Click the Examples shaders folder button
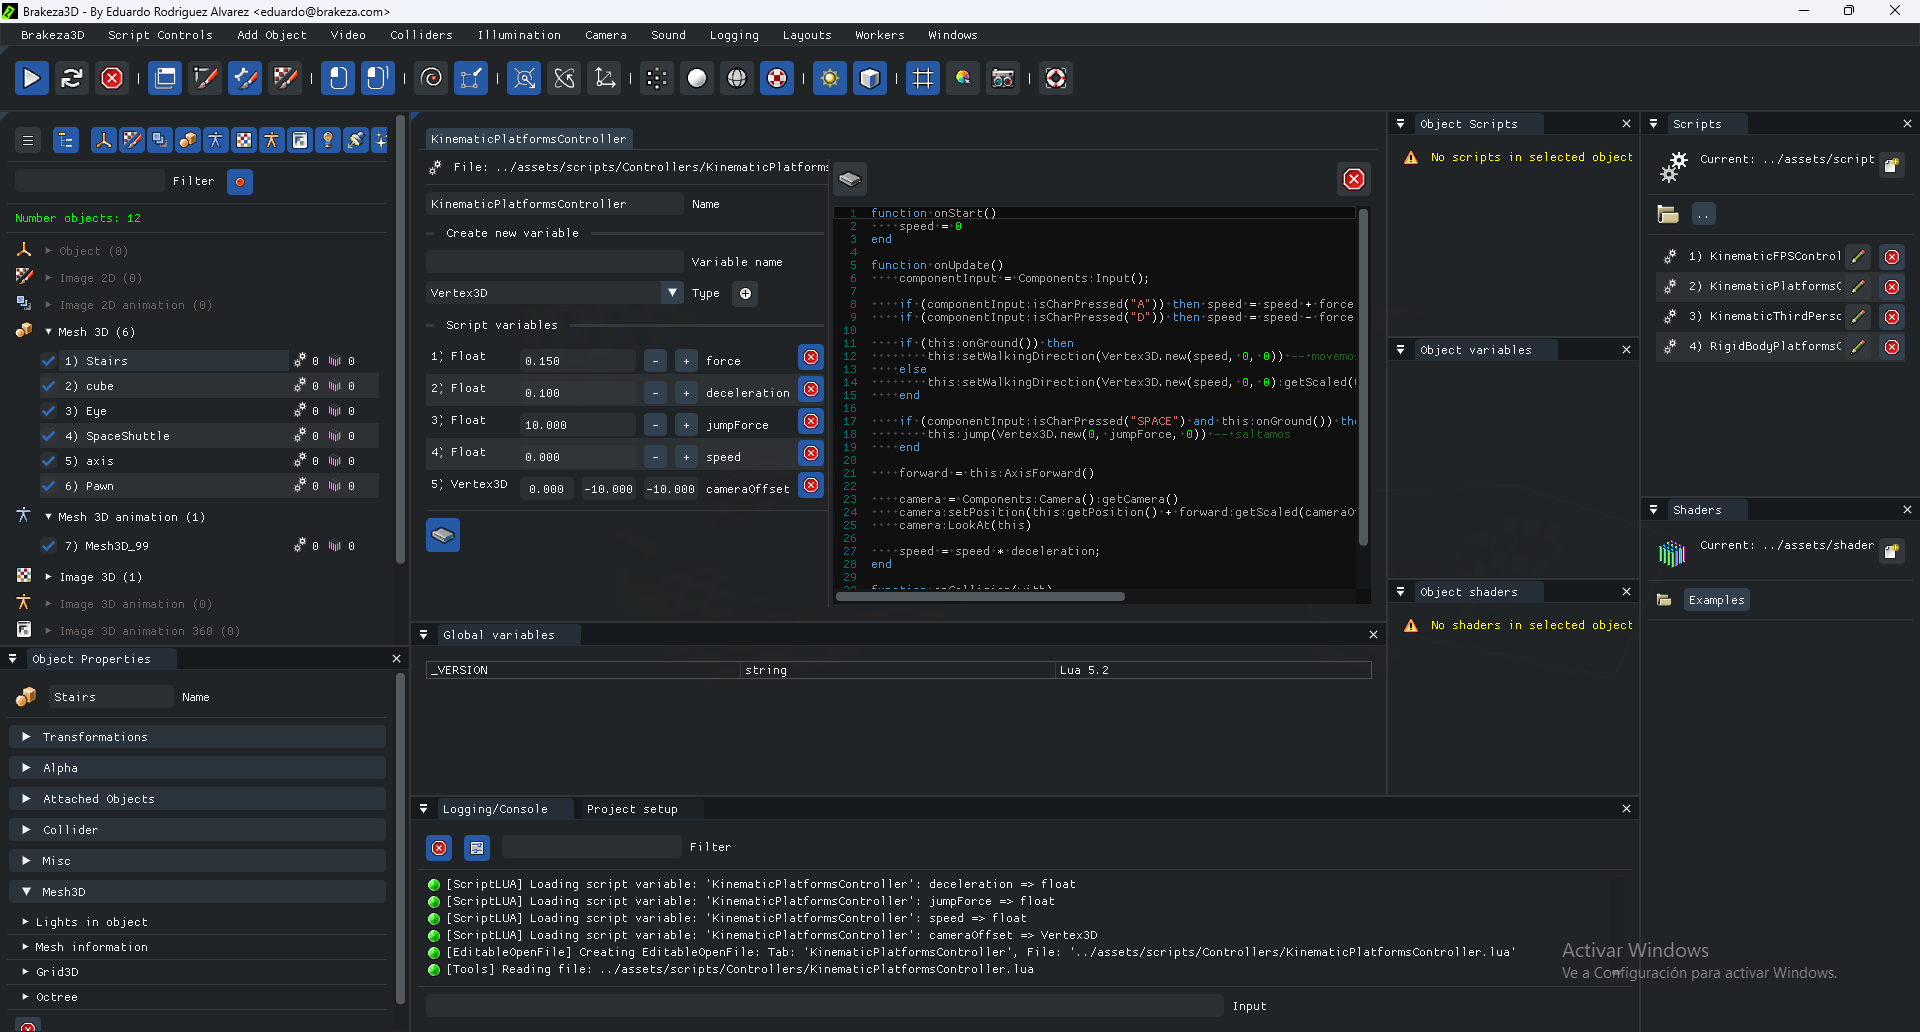This screenshot has width=1920, height=1032. [x=1715, y=600]
